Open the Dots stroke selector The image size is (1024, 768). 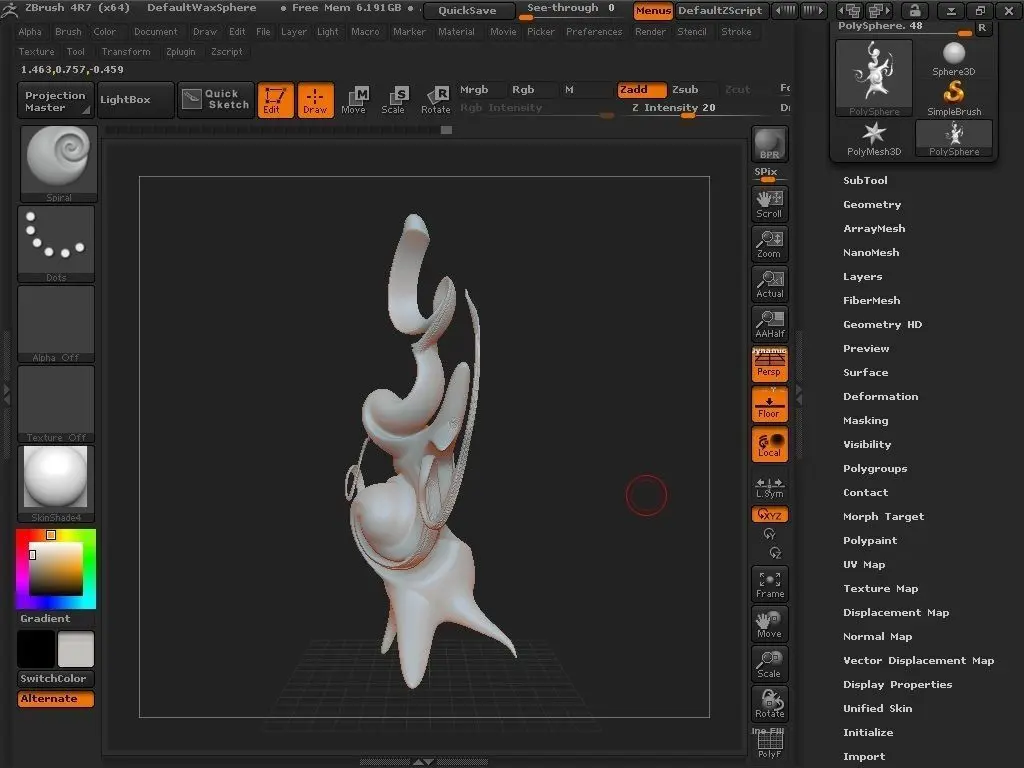(x=56, y=244)
